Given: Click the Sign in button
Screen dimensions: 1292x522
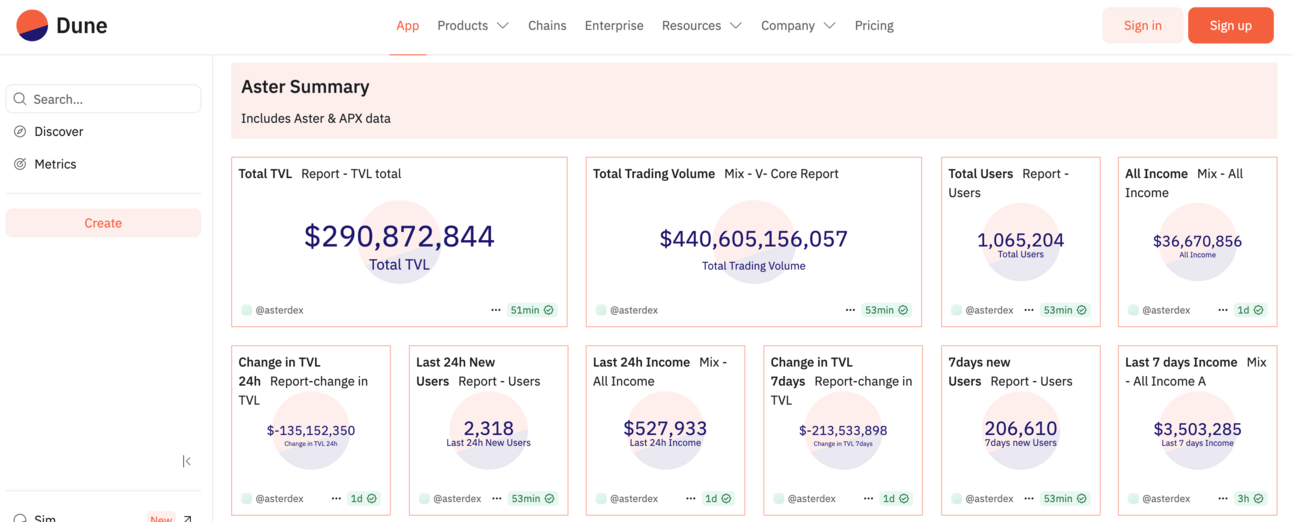Looking at the screenshot, I should coord(1142,26).
